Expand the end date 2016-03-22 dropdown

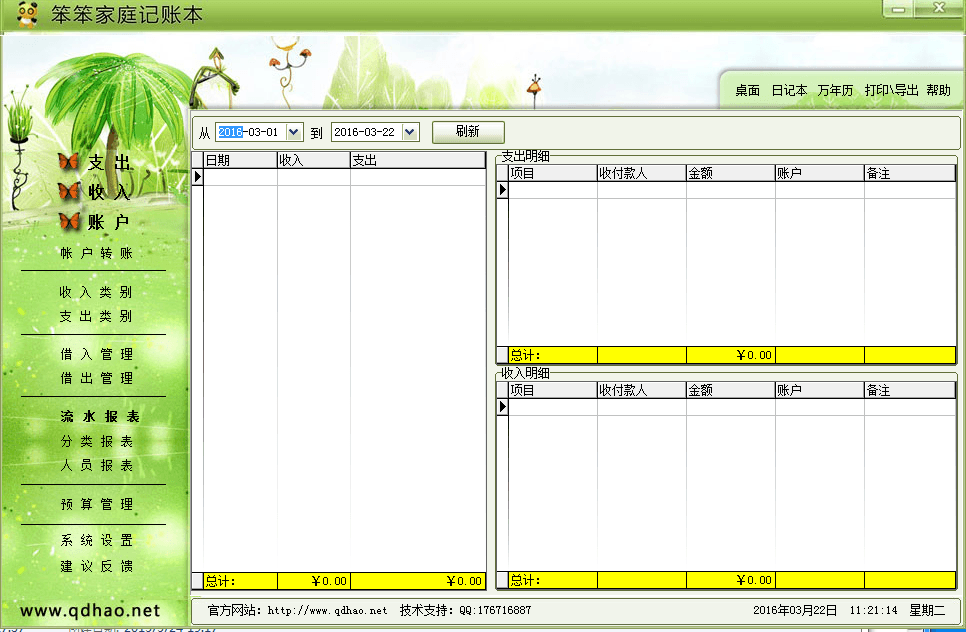click(x=409, y=132)
